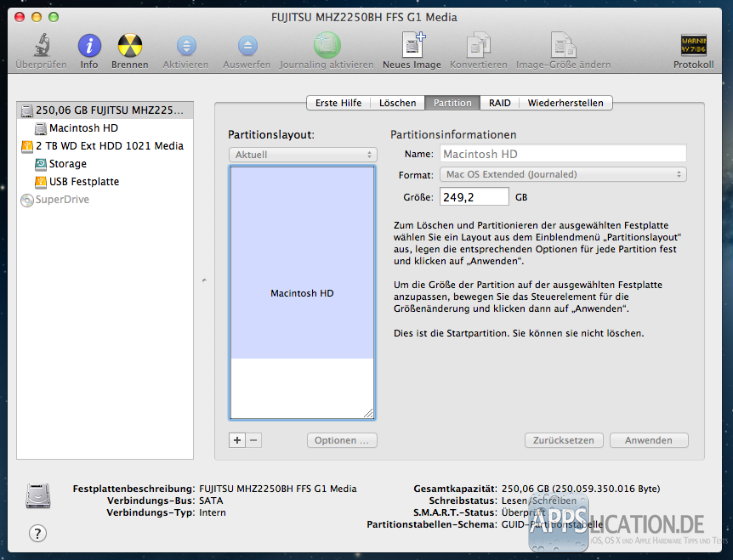
Task: Click the Partitionsinformationen heading
Action: pos(453,135)
